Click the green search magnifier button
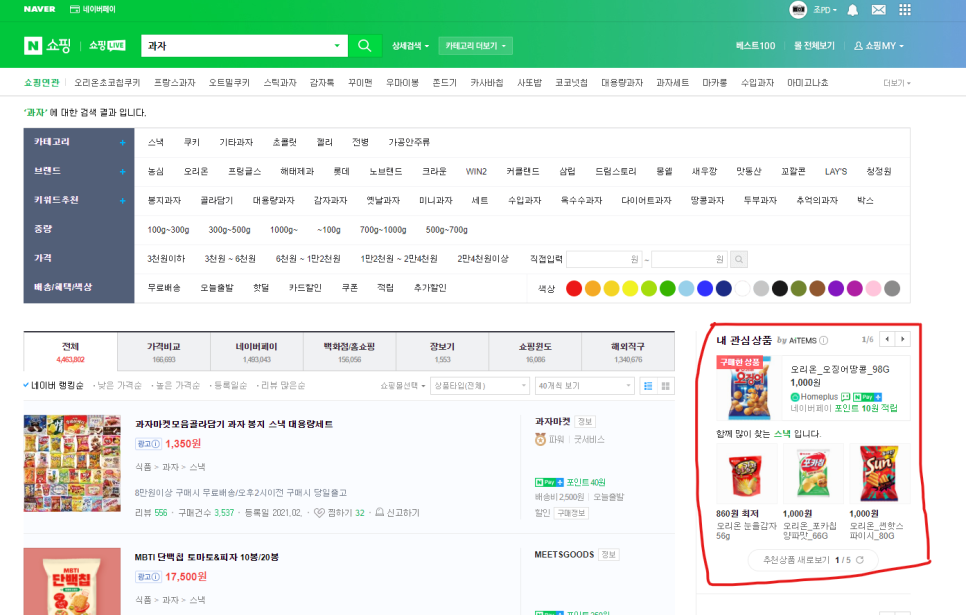The width and height of the screenshot is (966, 615). 365,46
